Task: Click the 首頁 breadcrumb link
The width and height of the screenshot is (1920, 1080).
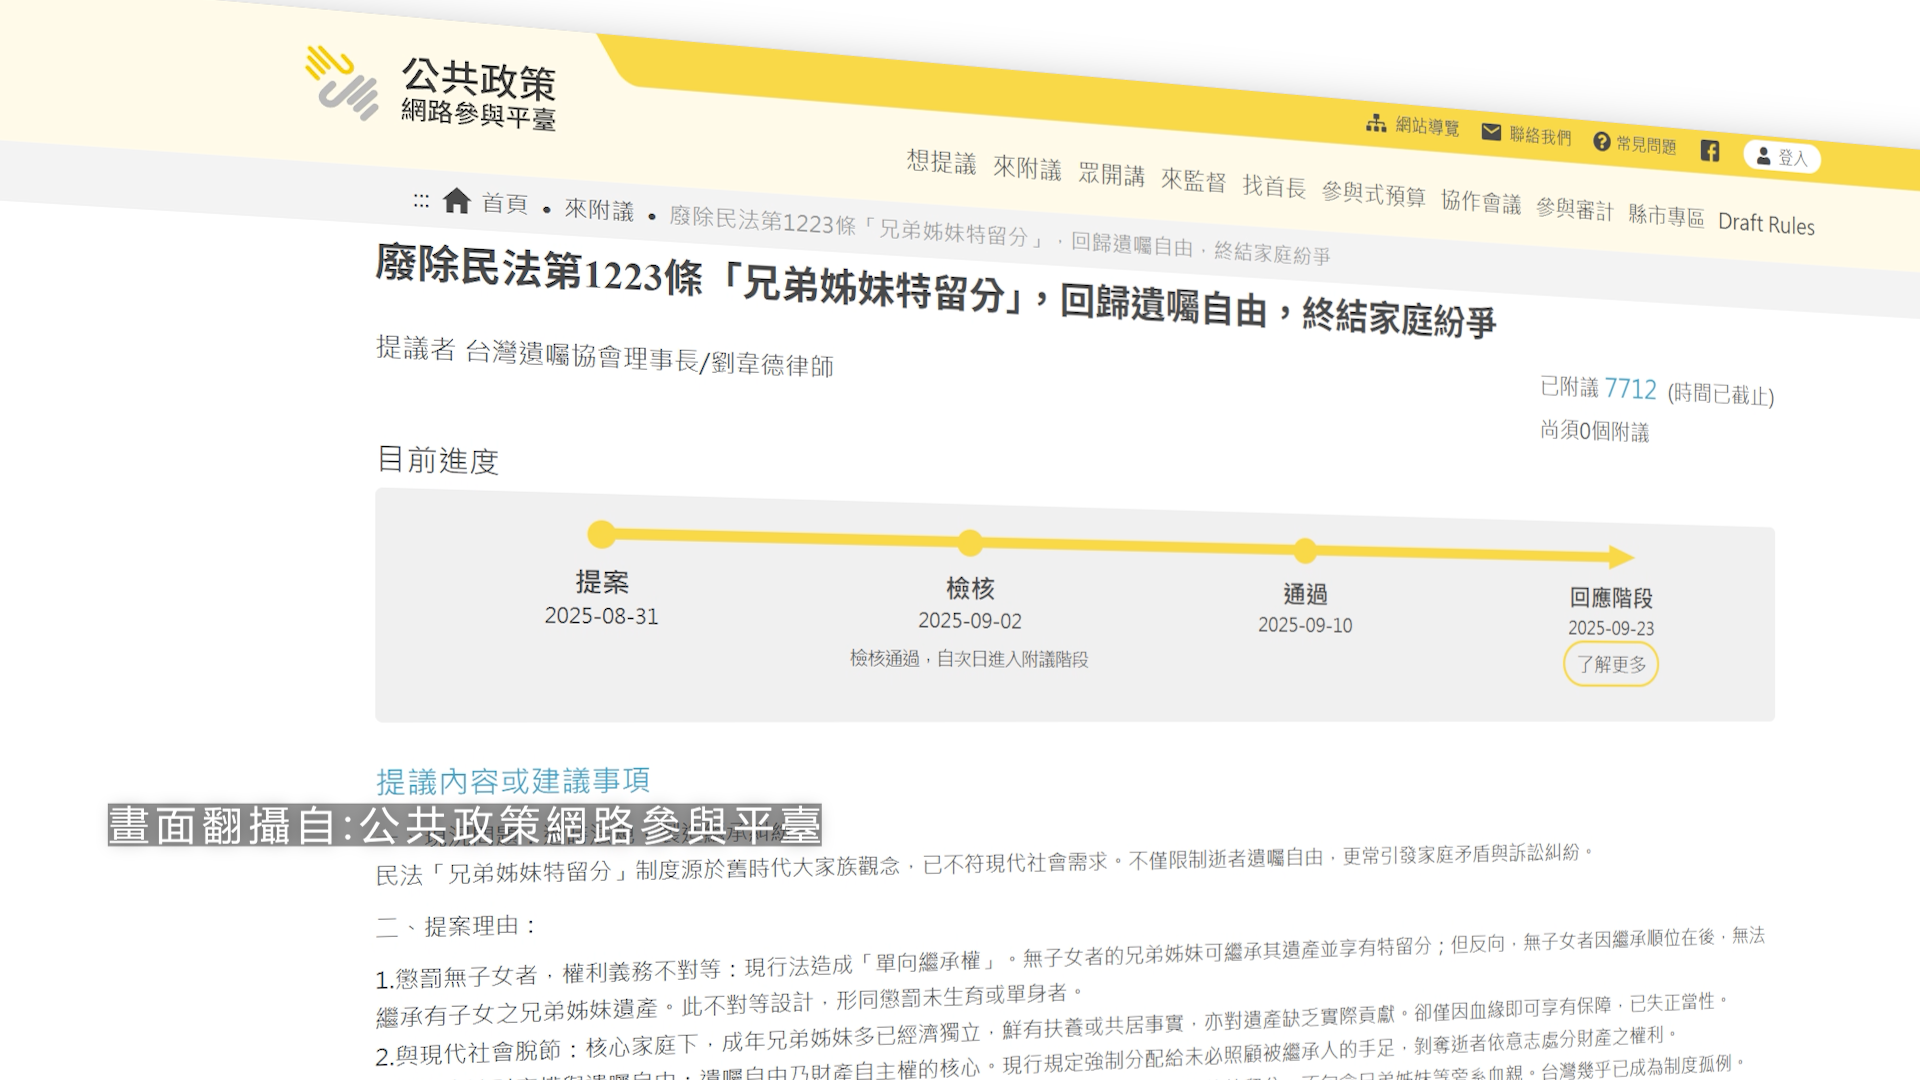Action: pyautogui.click(x=504, y=204)
